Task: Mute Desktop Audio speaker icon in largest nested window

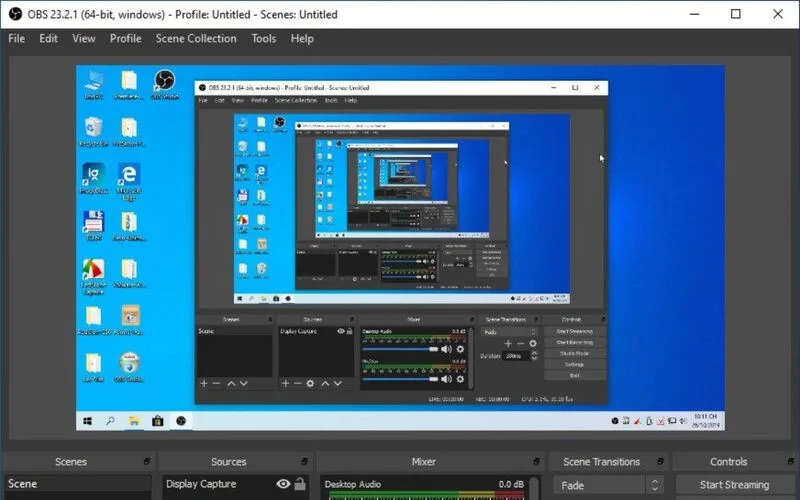Action: click(x=446, y=349)
